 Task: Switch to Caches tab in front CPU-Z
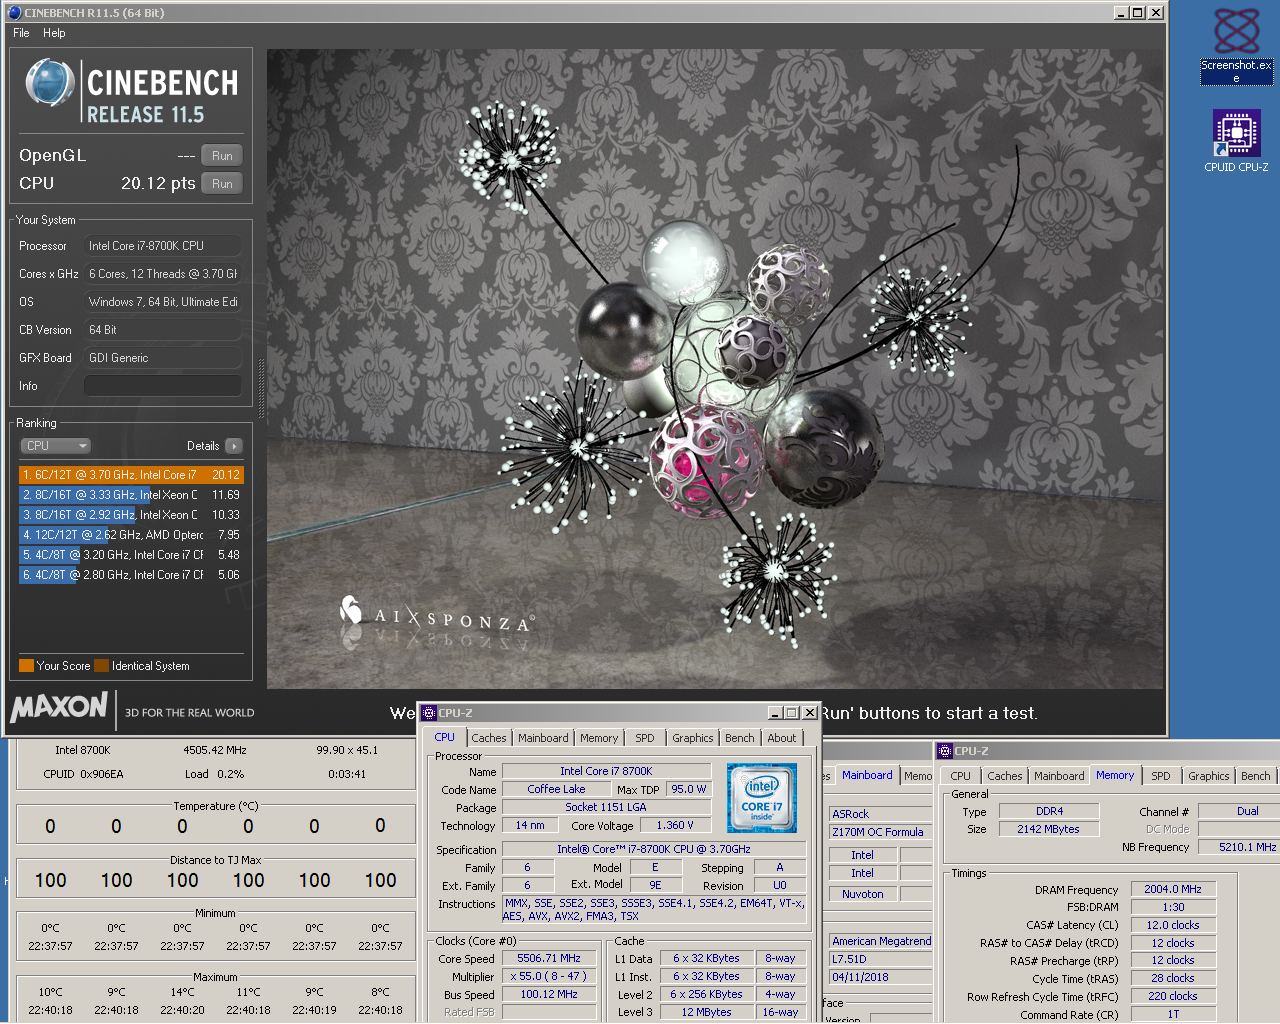point(489,738)
